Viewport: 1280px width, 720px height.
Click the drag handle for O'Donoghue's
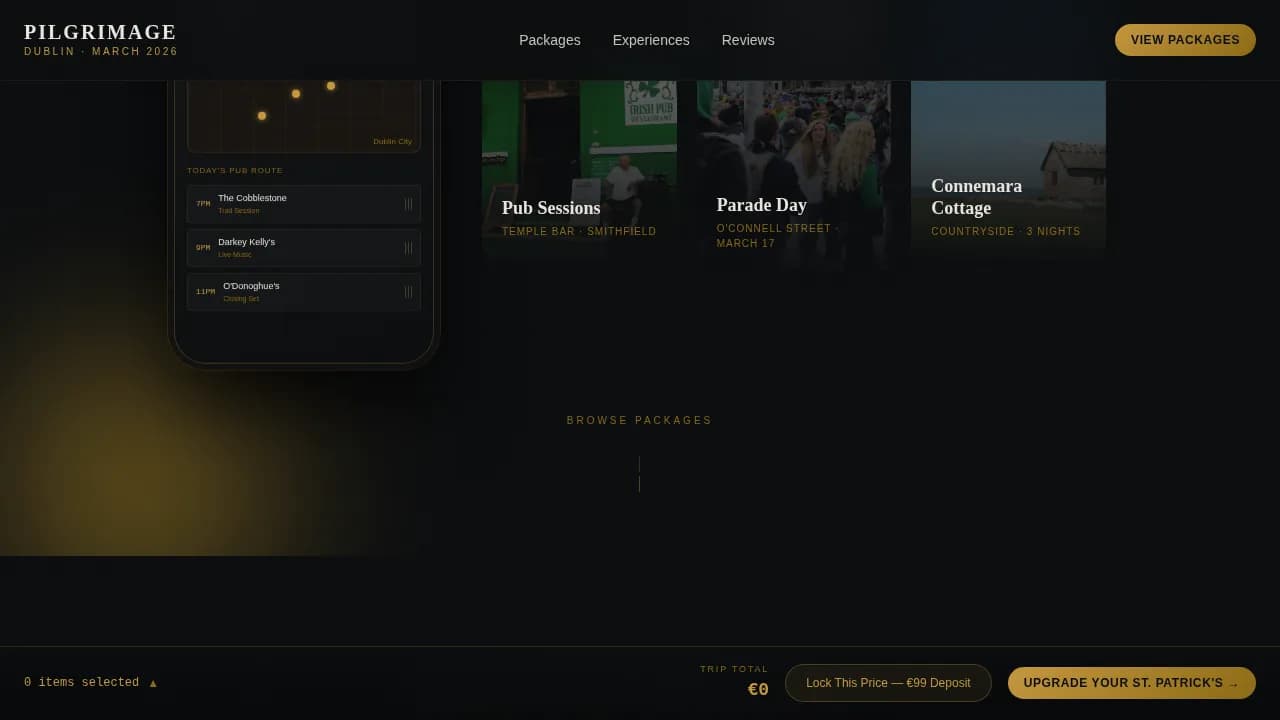coord(408,292)
